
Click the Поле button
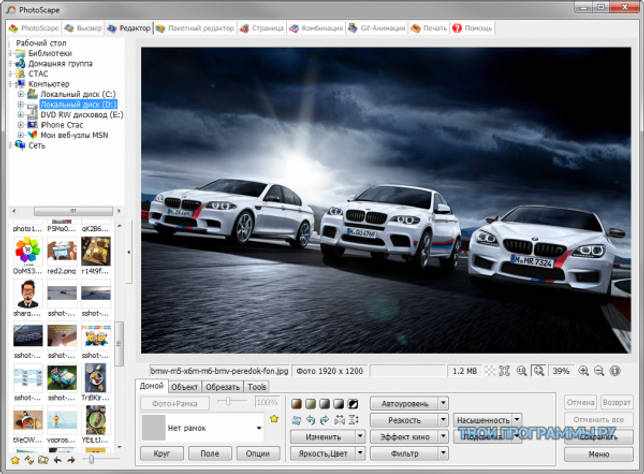tap(210, 453)
